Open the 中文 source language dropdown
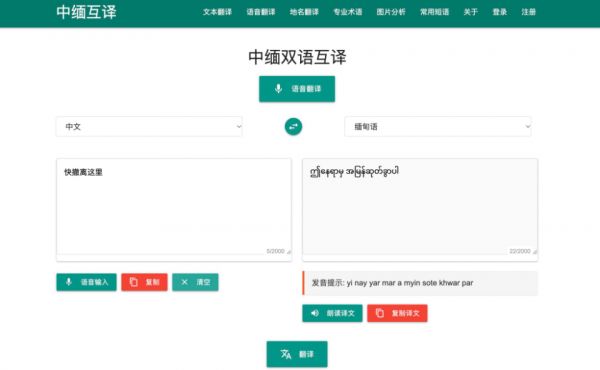600x370 pixels. (x=149, y=127)
